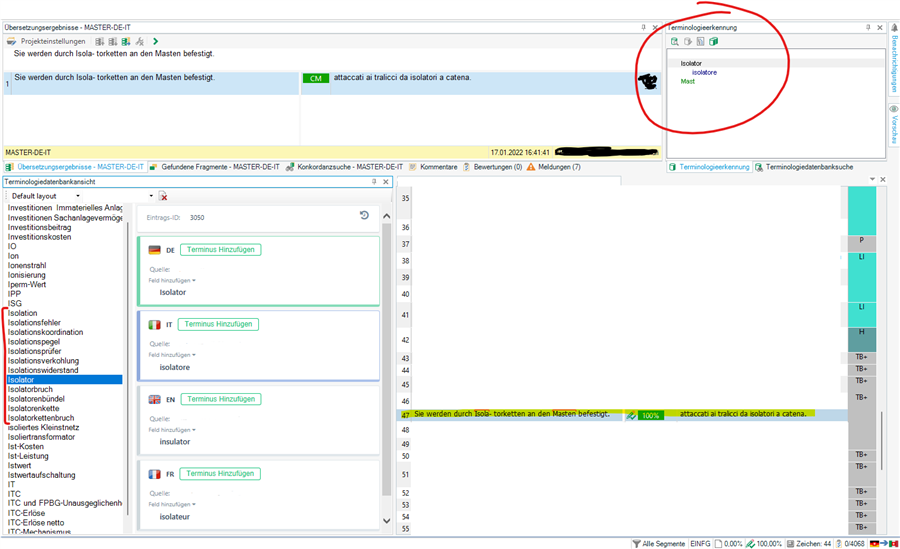The width and height of the screenshot is (900, 549).
Task: Click the translation isolatore in Terminologieerkennung
Action: [x=704, y=72]
